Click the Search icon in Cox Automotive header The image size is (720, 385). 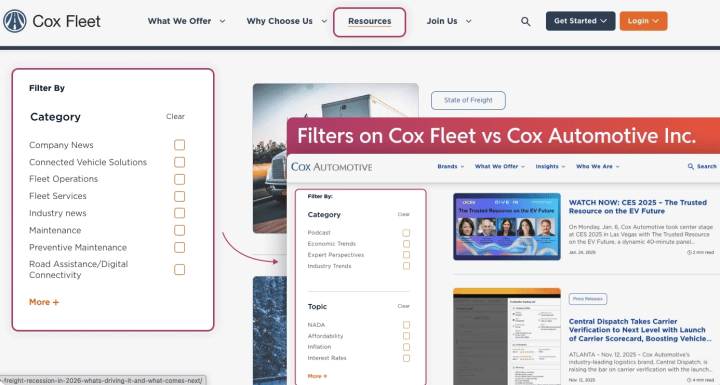tap(691, 166)
